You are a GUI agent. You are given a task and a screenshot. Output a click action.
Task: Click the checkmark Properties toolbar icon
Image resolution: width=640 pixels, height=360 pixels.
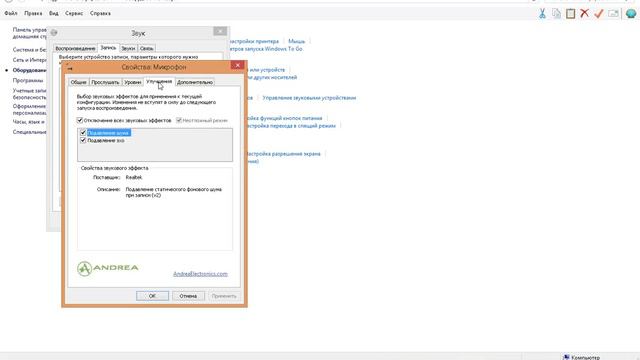click(599, 13)
